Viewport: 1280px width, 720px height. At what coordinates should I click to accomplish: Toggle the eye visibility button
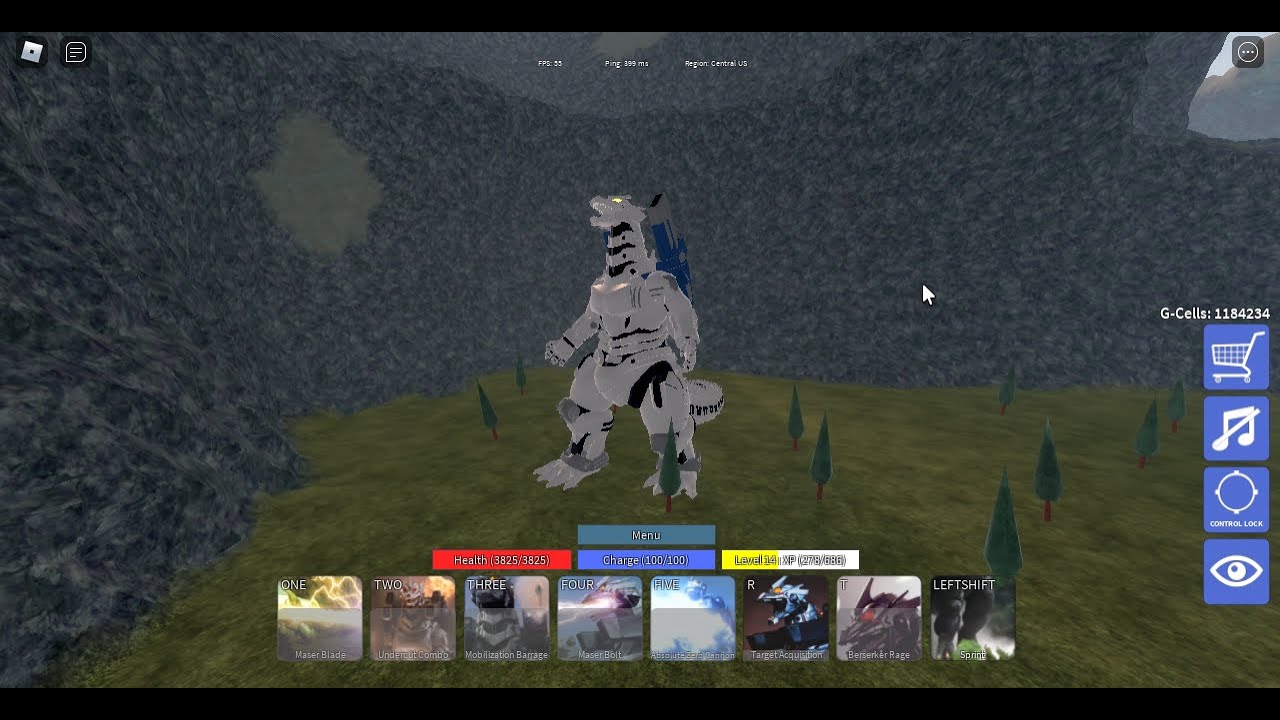(x=1236, y=572)
